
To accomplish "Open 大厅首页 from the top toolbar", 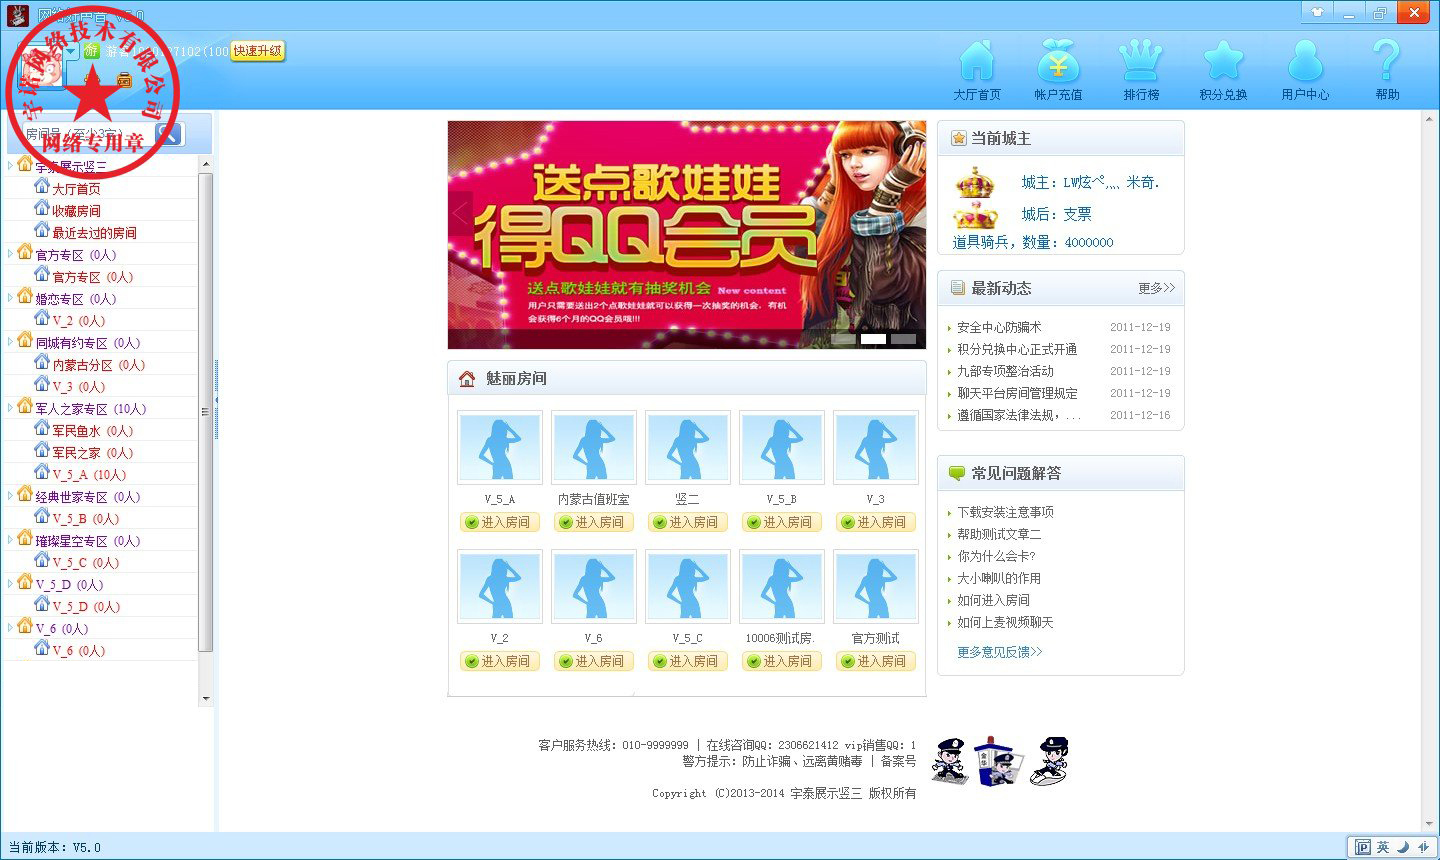I will coord(977,69).
